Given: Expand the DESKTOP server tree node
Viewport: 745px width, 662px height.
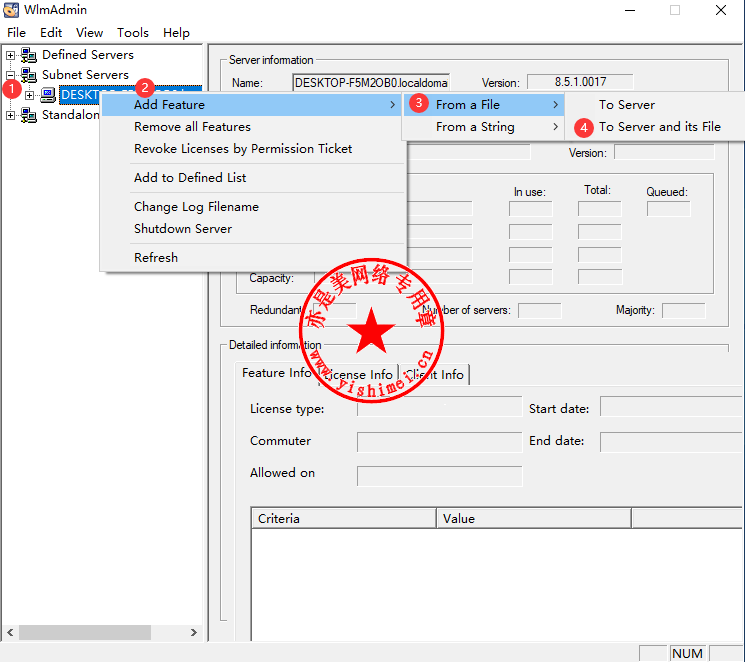Looking at the screenshot, I should tap(29, 95).
